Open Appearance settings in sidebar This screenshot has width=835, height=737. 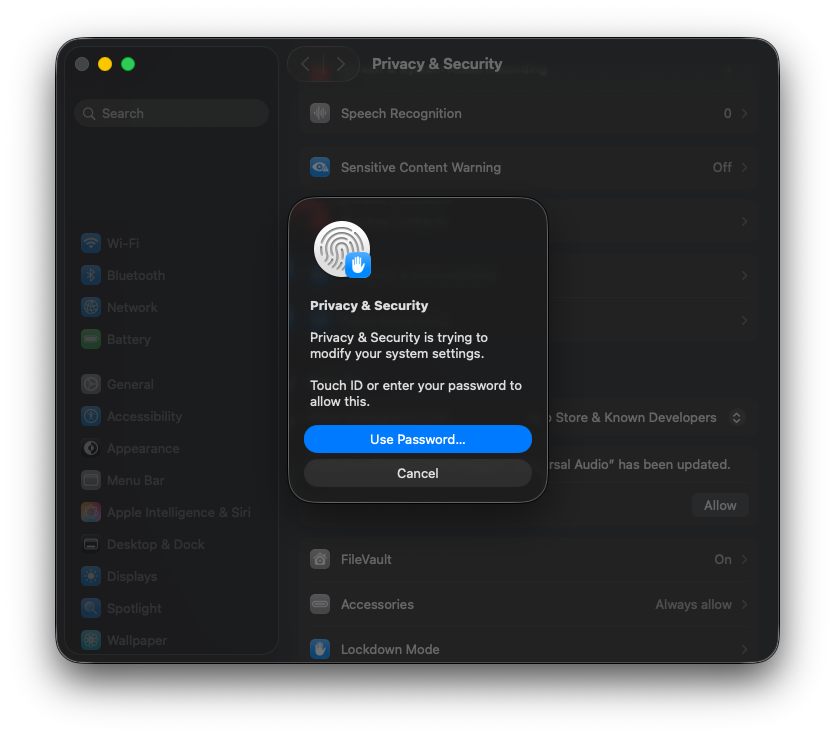point(143,448)
